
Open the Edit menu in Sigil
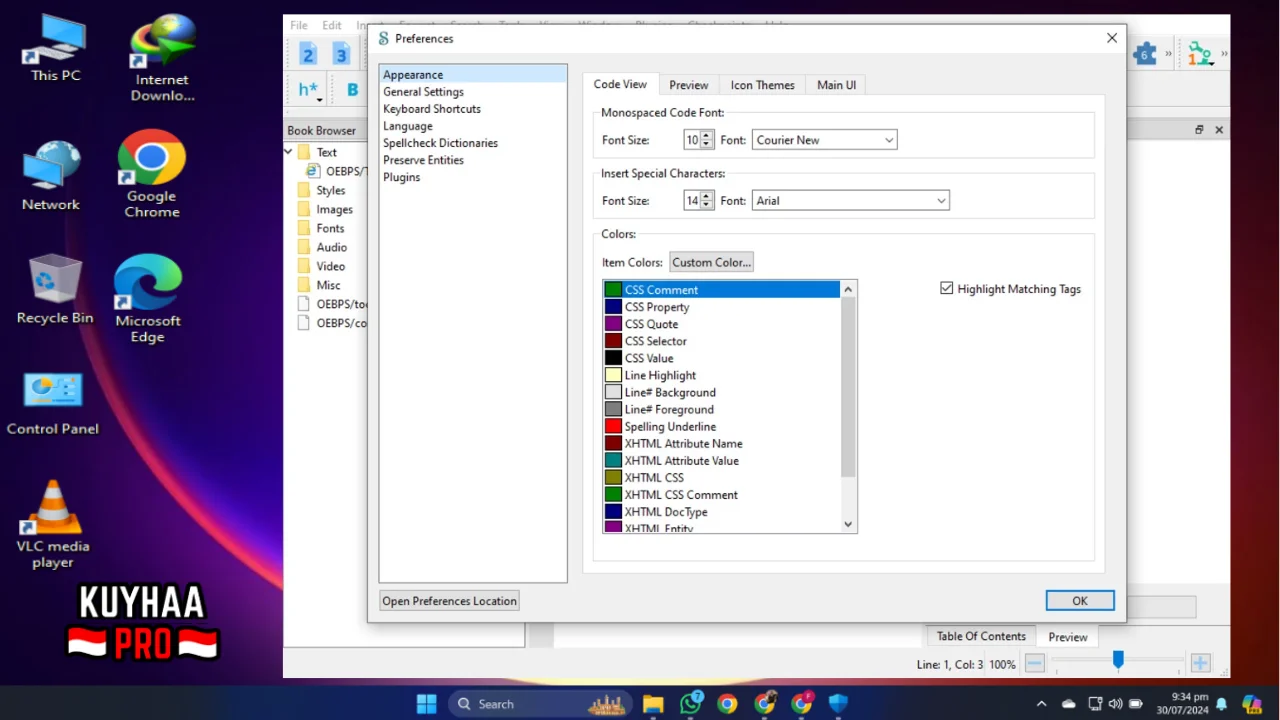tap(332, 25)
